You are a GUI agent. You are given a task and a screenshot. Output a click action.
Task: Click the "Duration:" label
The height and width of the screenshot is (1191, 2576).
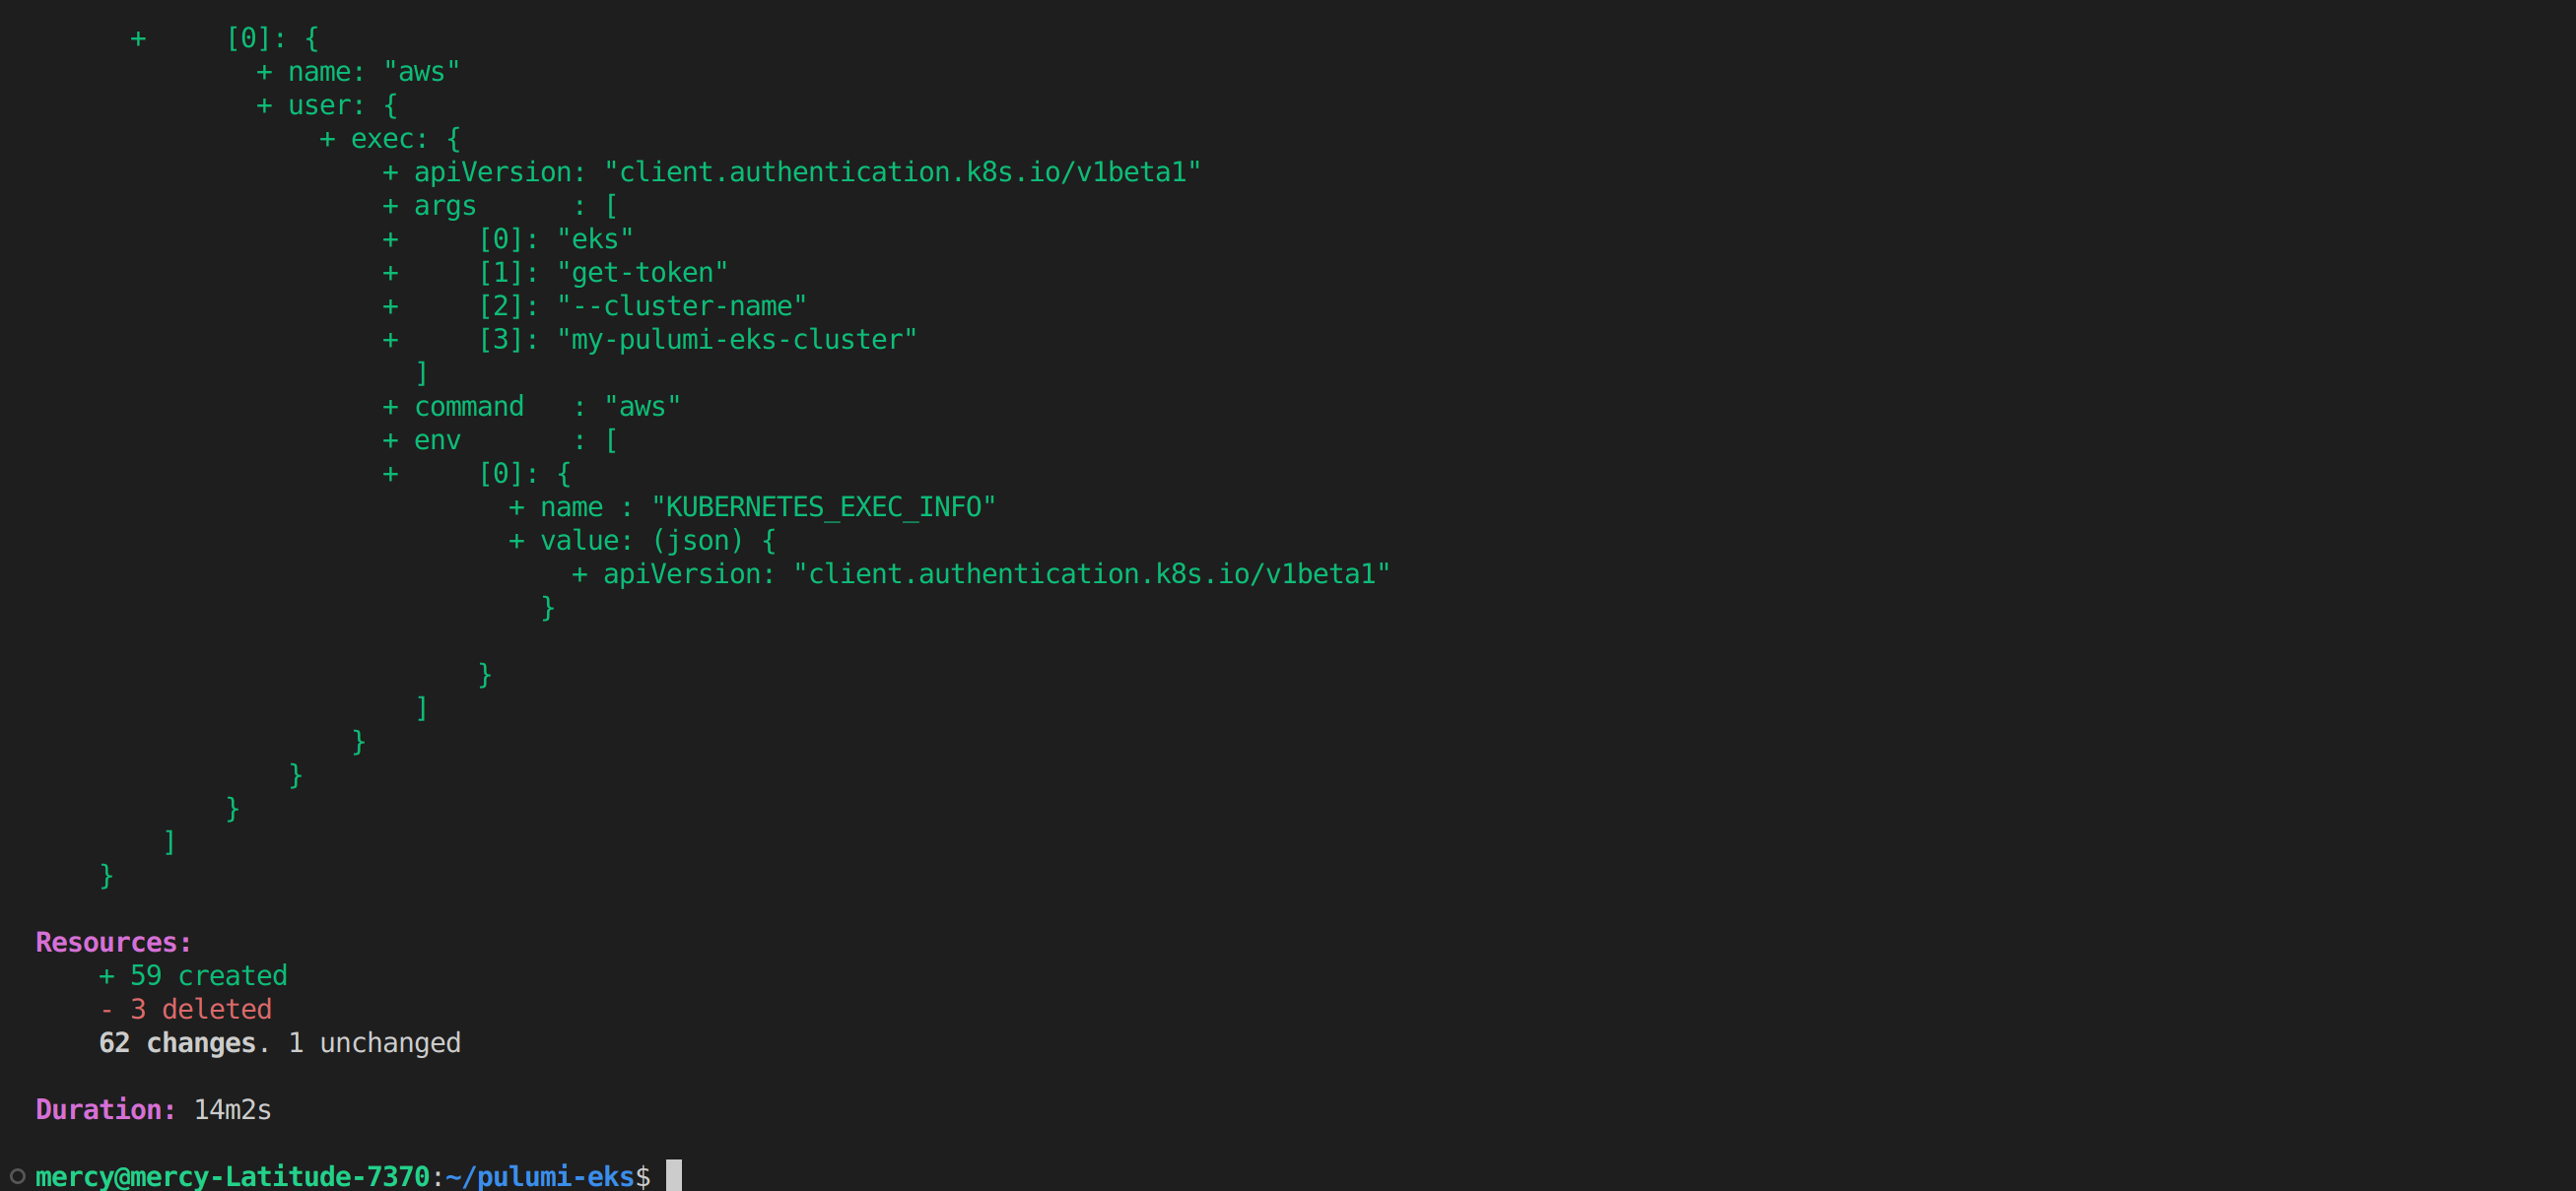pyautogui.click(x=105, y=1110)
